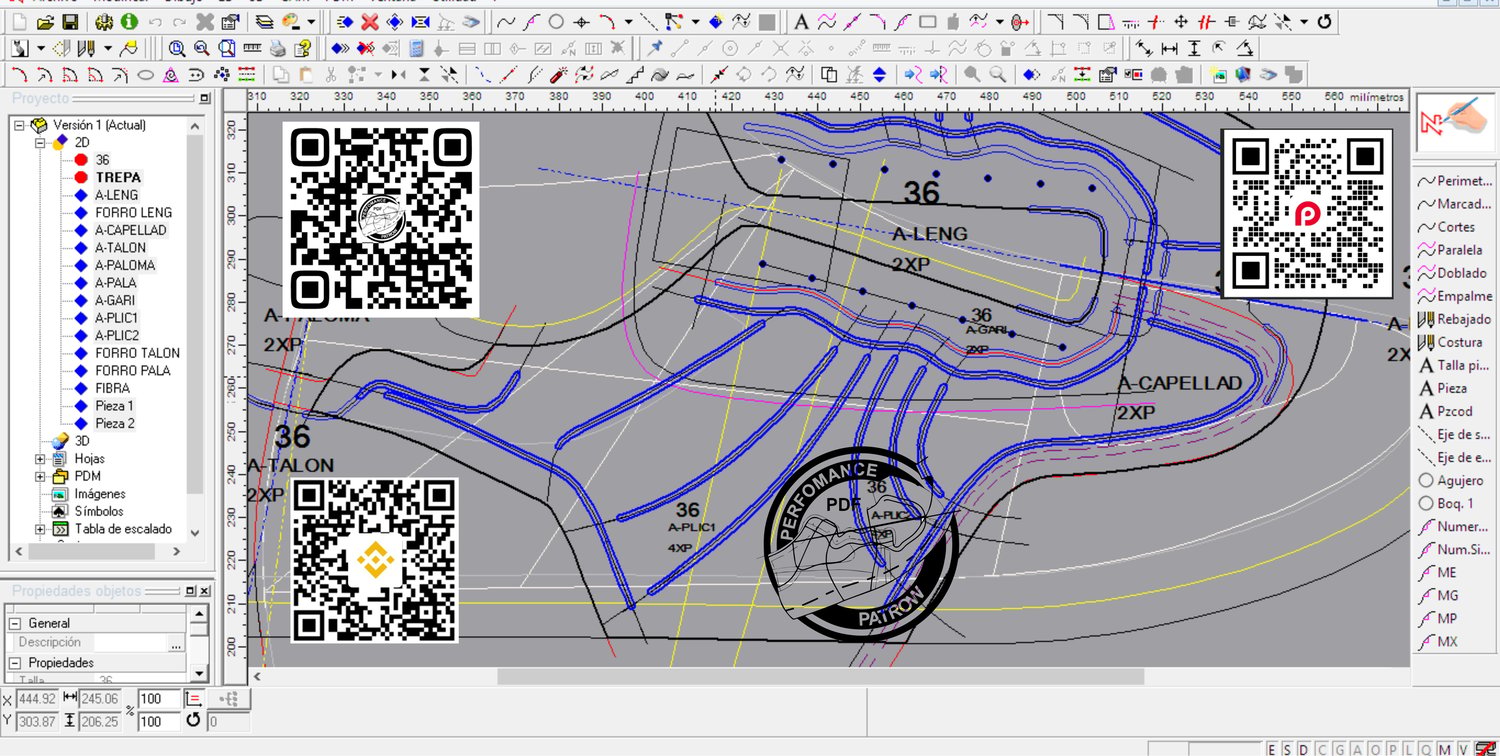Click the zoom-in magnifier with Q icon

pos(177,48)
